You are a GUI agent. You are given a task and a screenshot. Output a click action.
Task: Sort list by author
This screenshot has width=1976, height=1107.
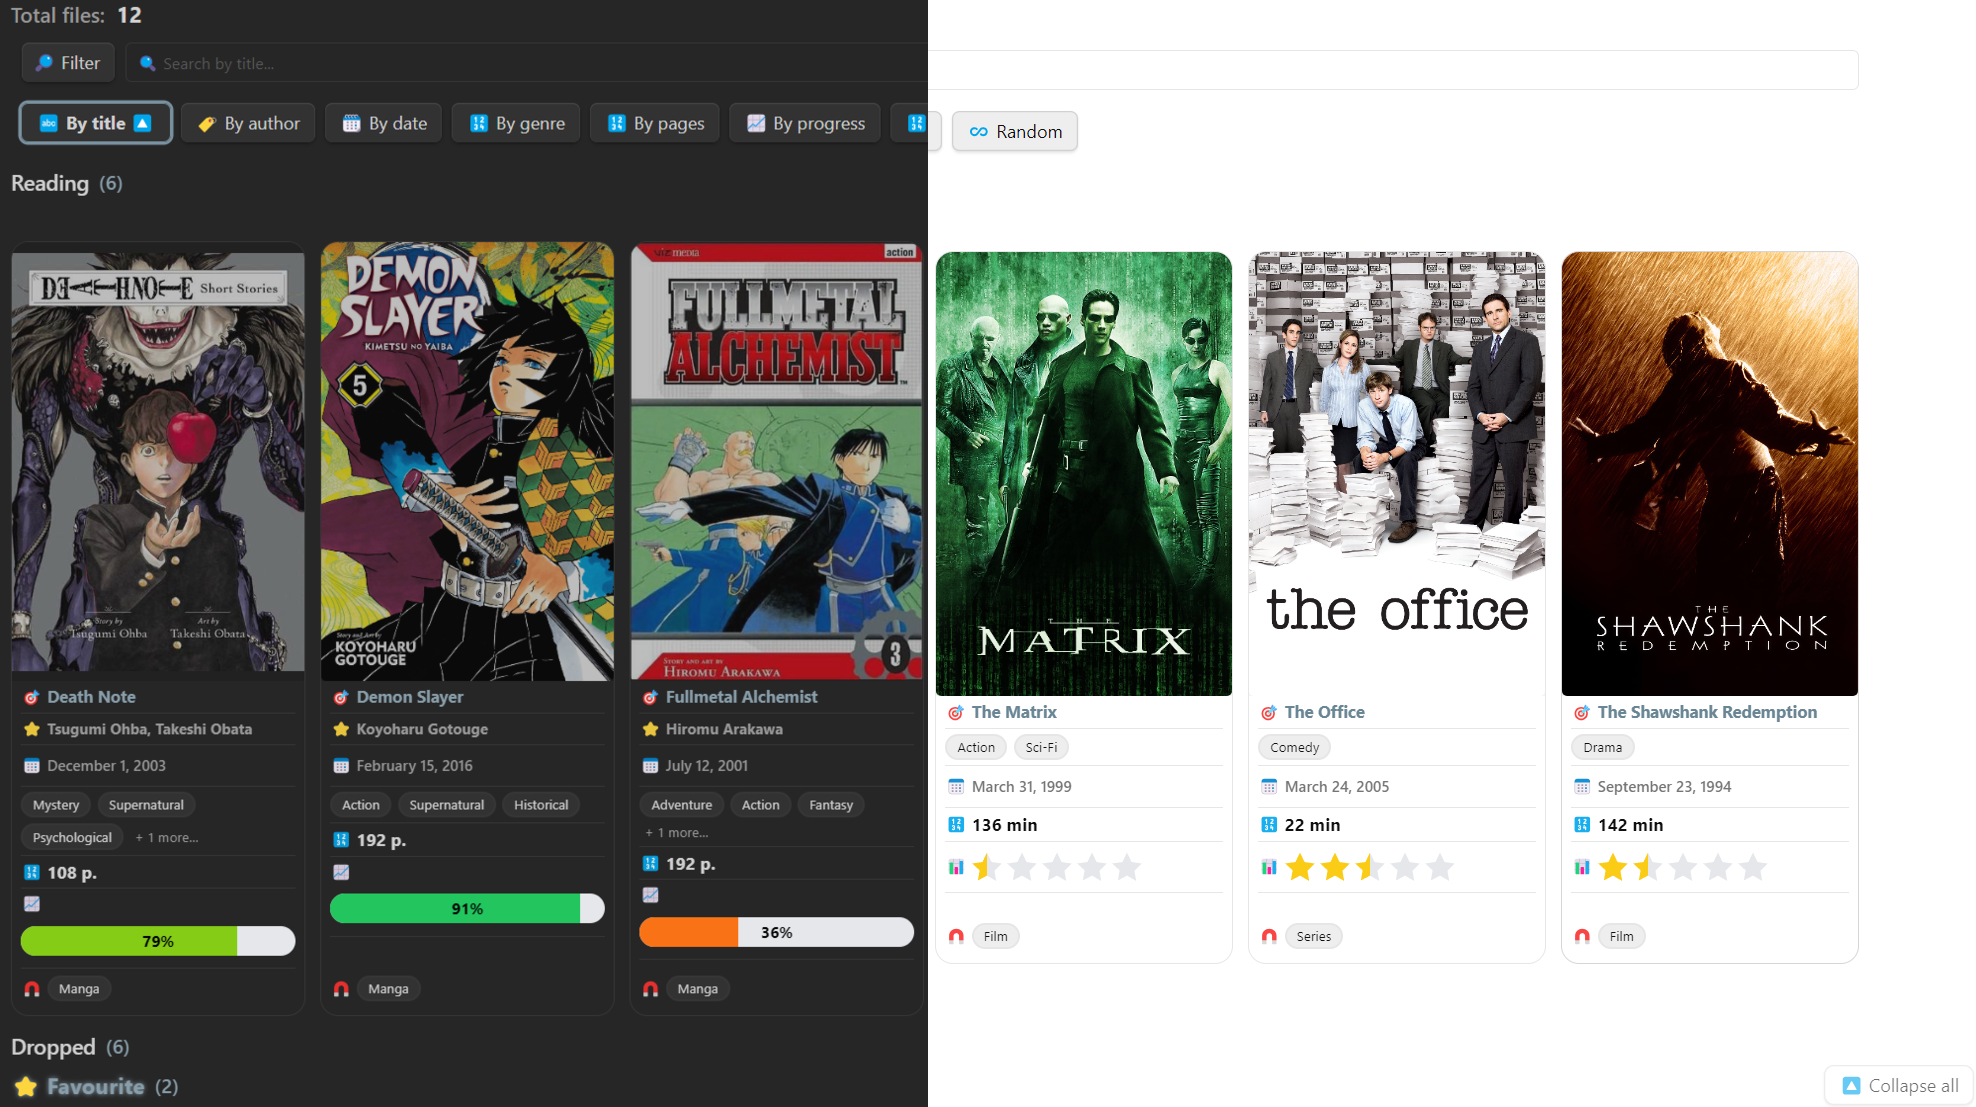(x=249, y=123)
